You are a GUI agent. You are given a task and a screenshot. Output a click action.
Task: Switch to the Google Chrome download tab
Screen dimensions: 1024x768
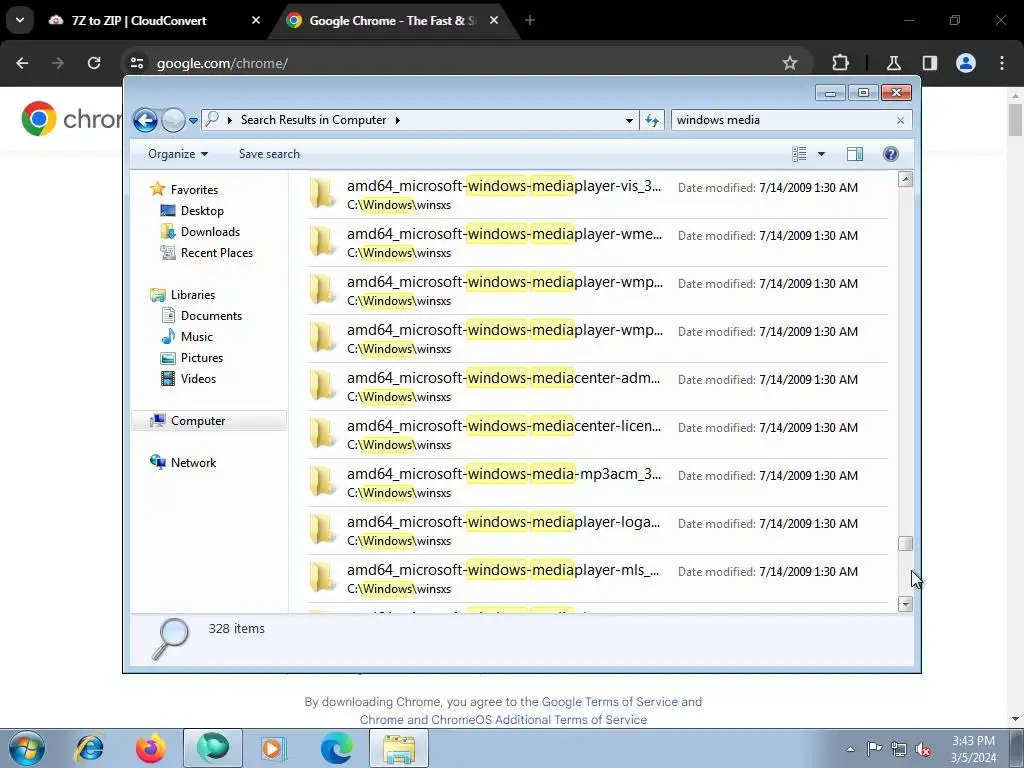tap(394, 21)
